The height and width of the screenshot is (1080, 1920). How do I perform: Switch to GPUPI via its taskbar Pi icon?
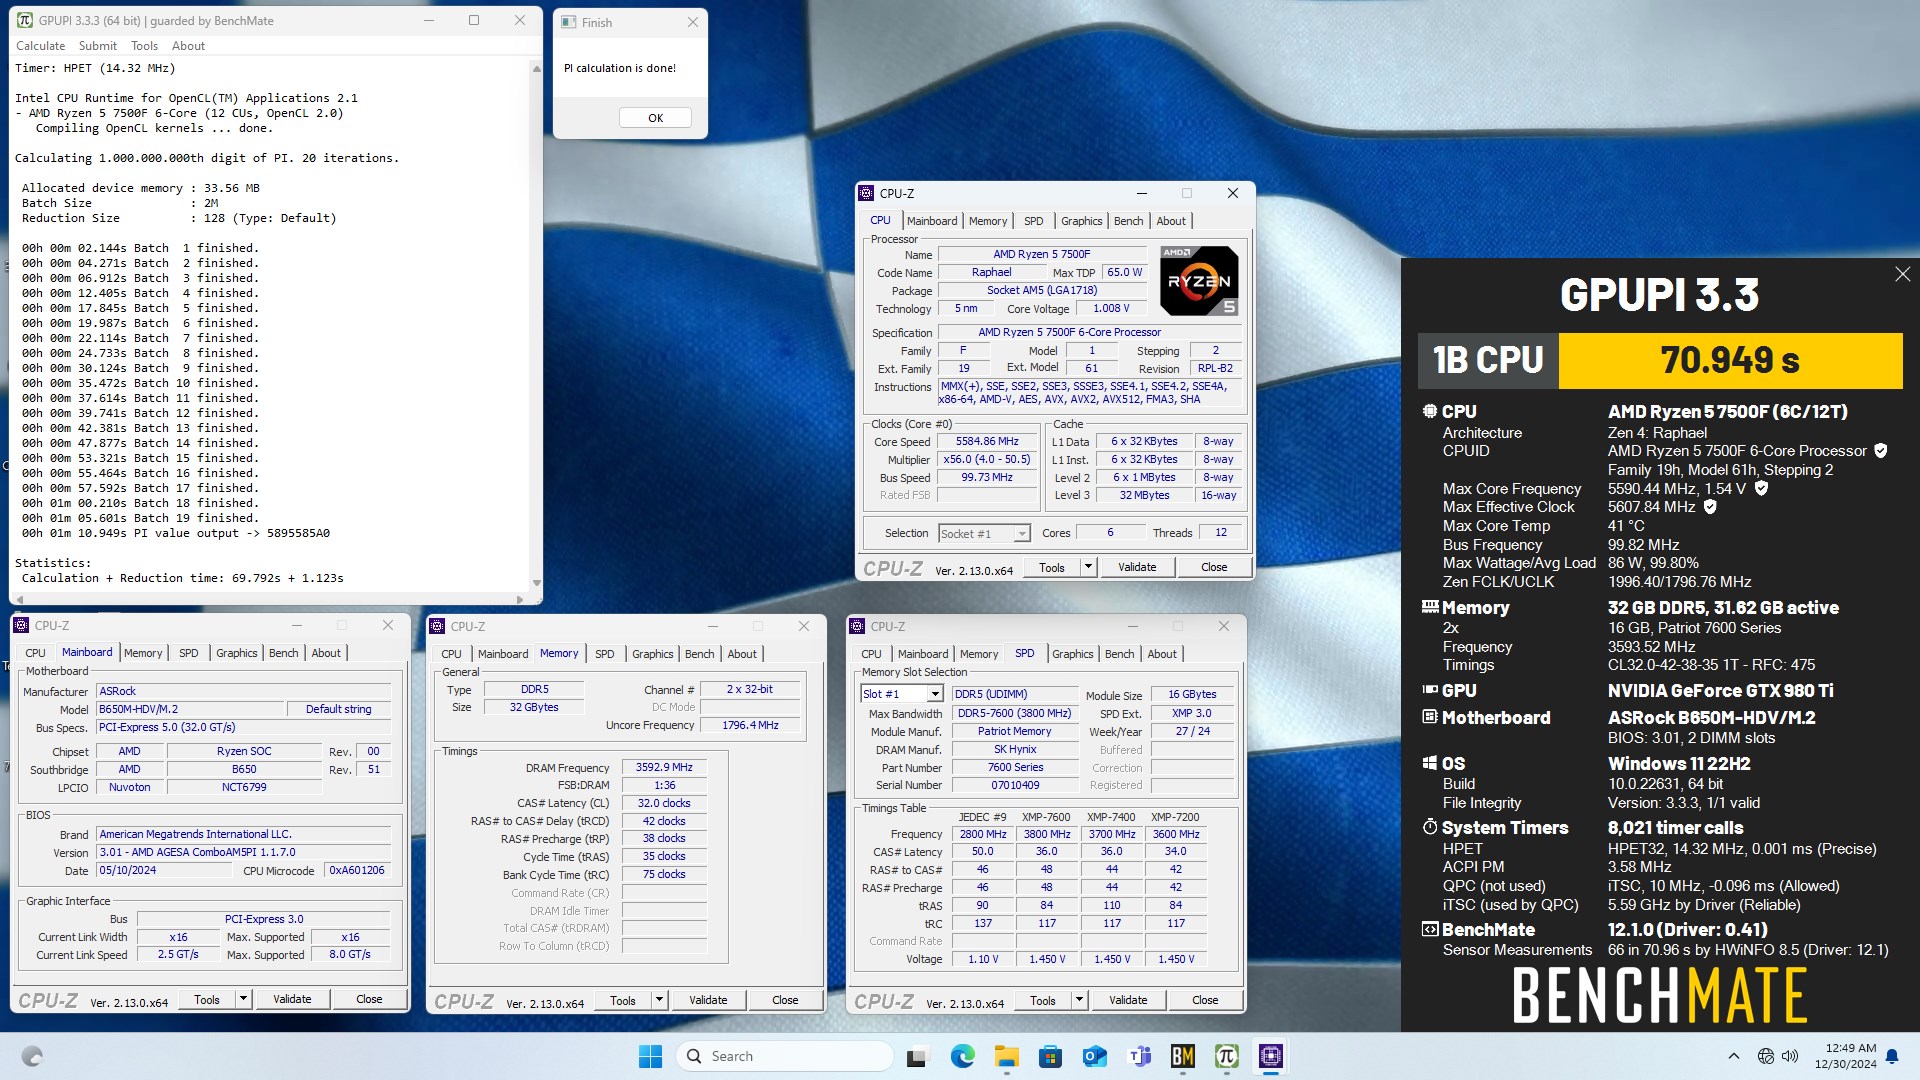pyautogui.click(x=1227, y=1056)
